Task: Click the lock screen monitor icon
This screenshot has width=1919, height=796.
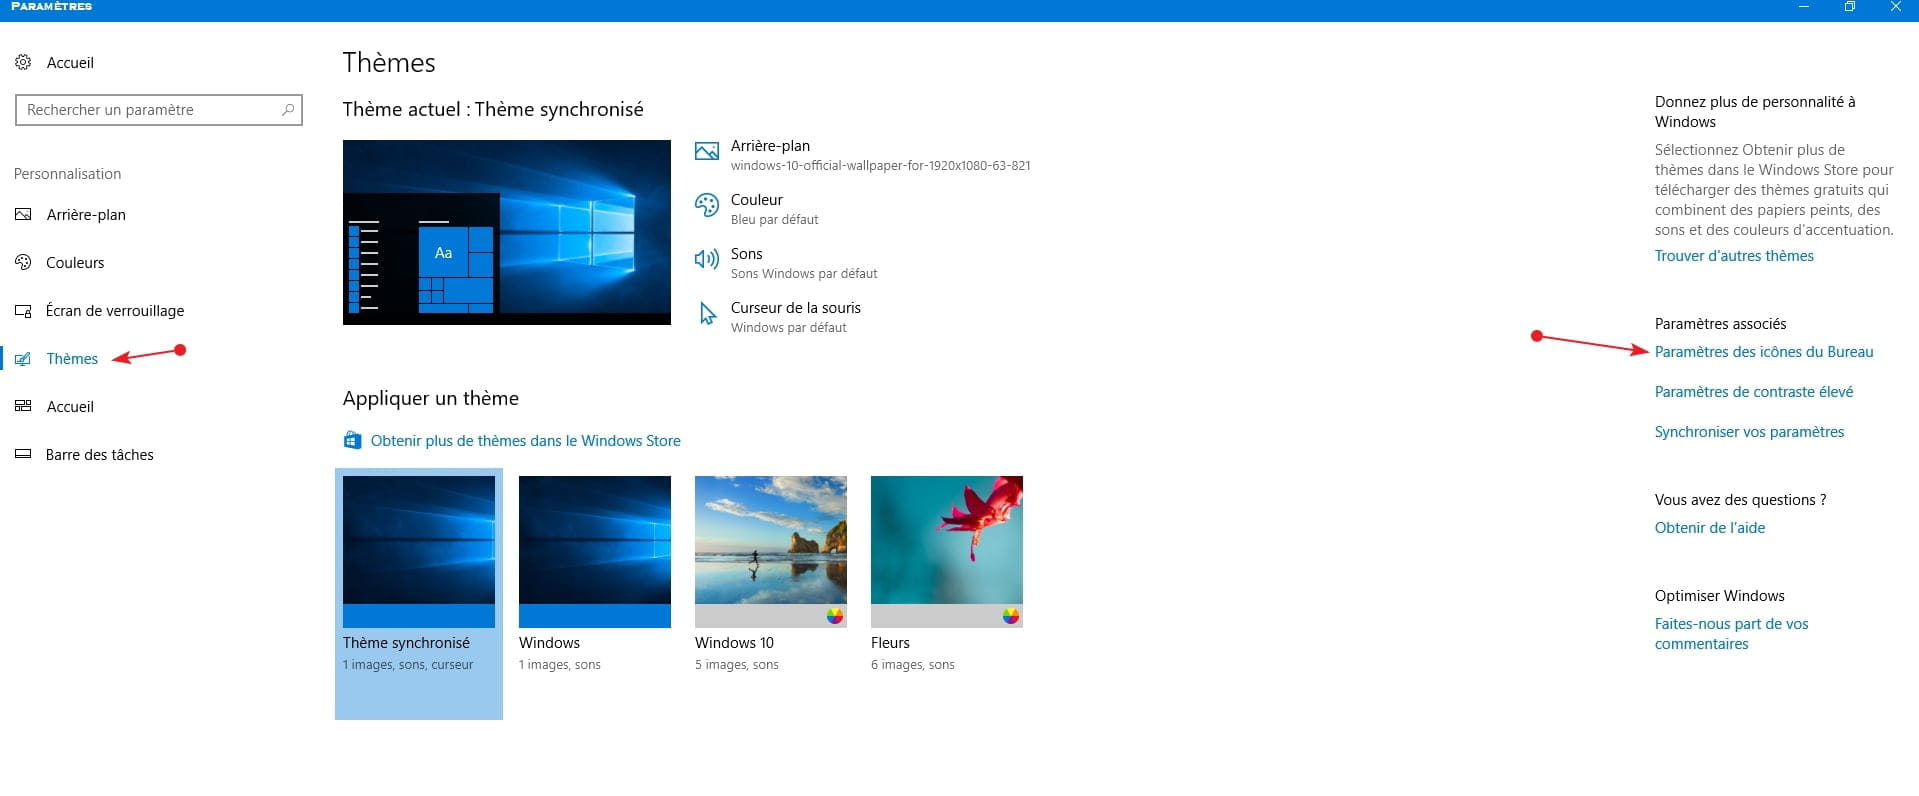Action: (23, 311)
